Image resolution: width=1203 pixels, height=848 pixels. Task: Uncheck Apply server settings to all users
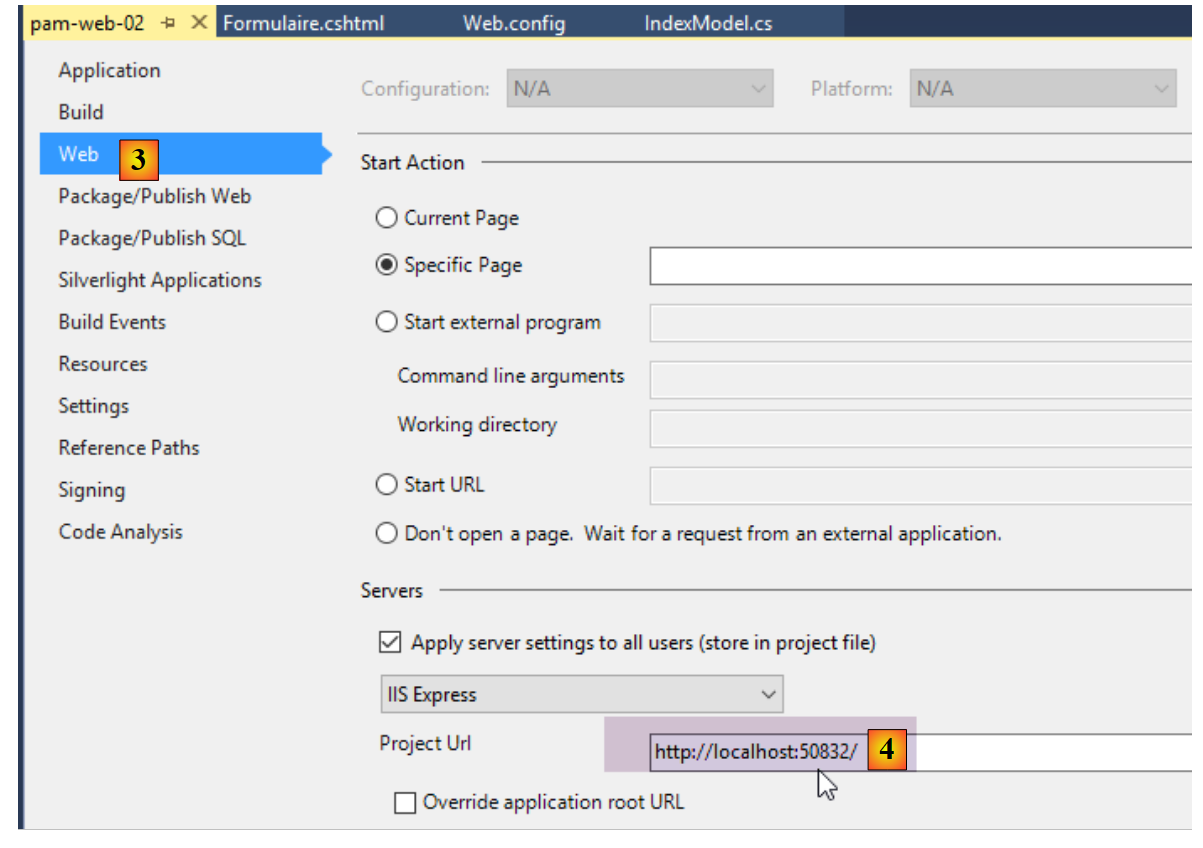[390, 643]
